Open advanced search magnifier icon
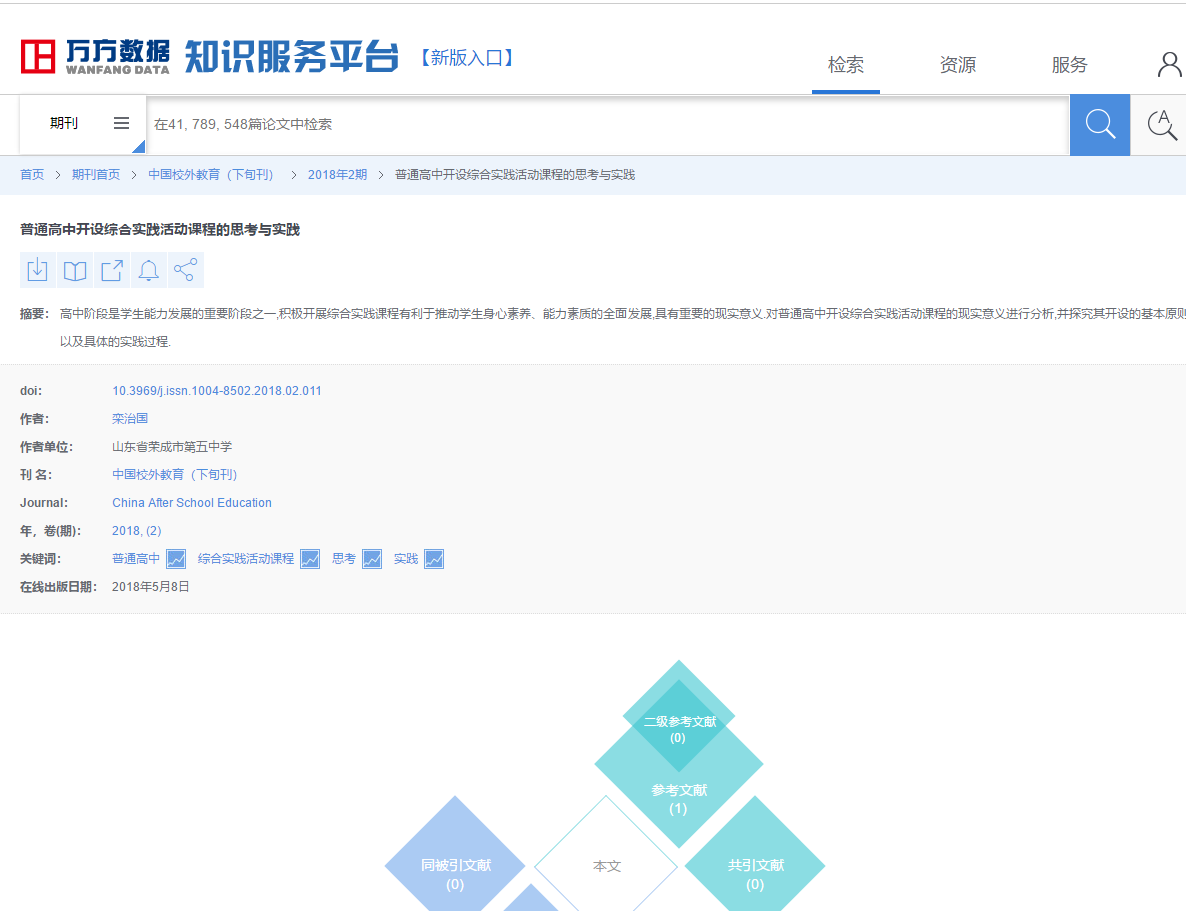The width and height of the screenshot is (1186, 911). click(1161, 125)
